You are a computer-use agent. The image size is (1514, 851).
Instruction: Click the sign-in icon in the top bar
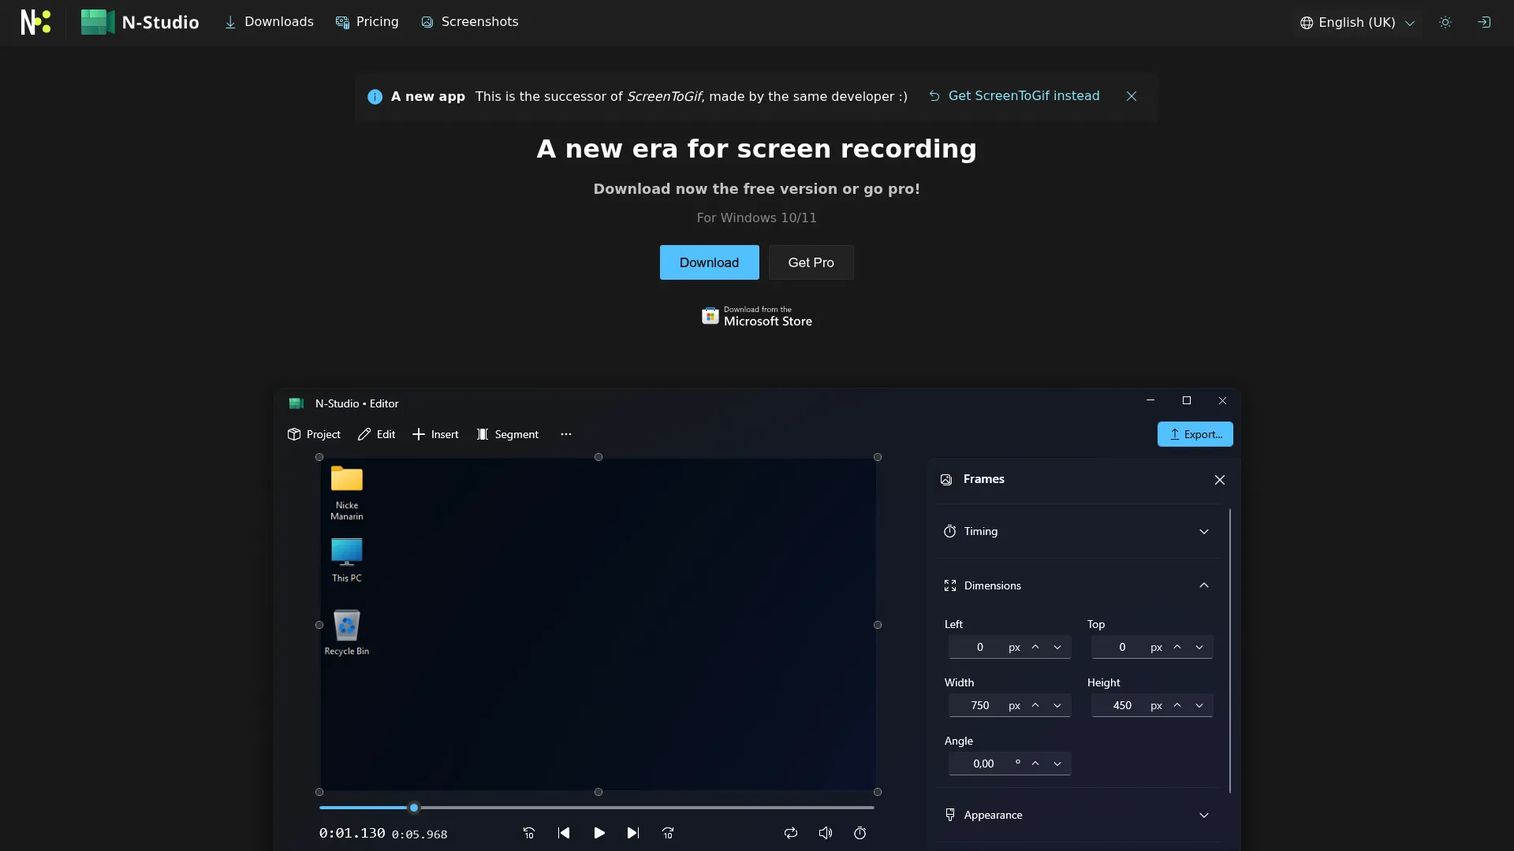pos(1484,22)
